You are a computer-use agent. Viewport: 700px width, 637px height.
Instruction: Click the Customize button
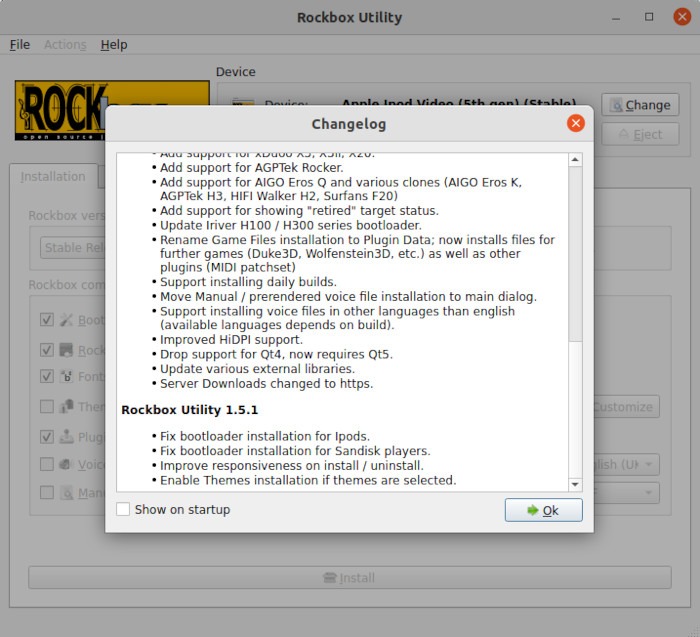coord(626,407)
